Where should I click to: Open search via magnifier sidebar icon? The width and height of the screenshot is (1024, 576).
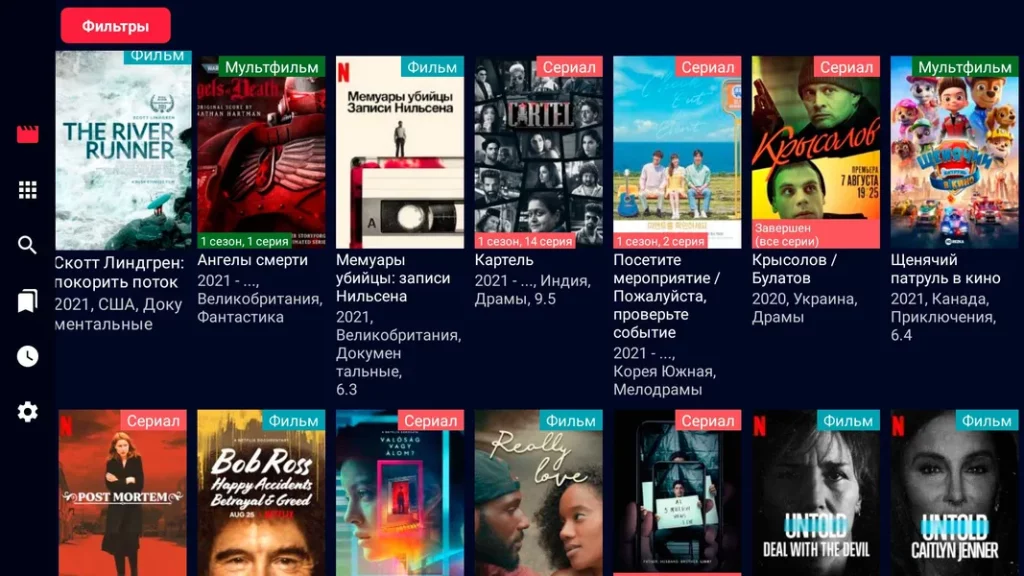(27, 245)
